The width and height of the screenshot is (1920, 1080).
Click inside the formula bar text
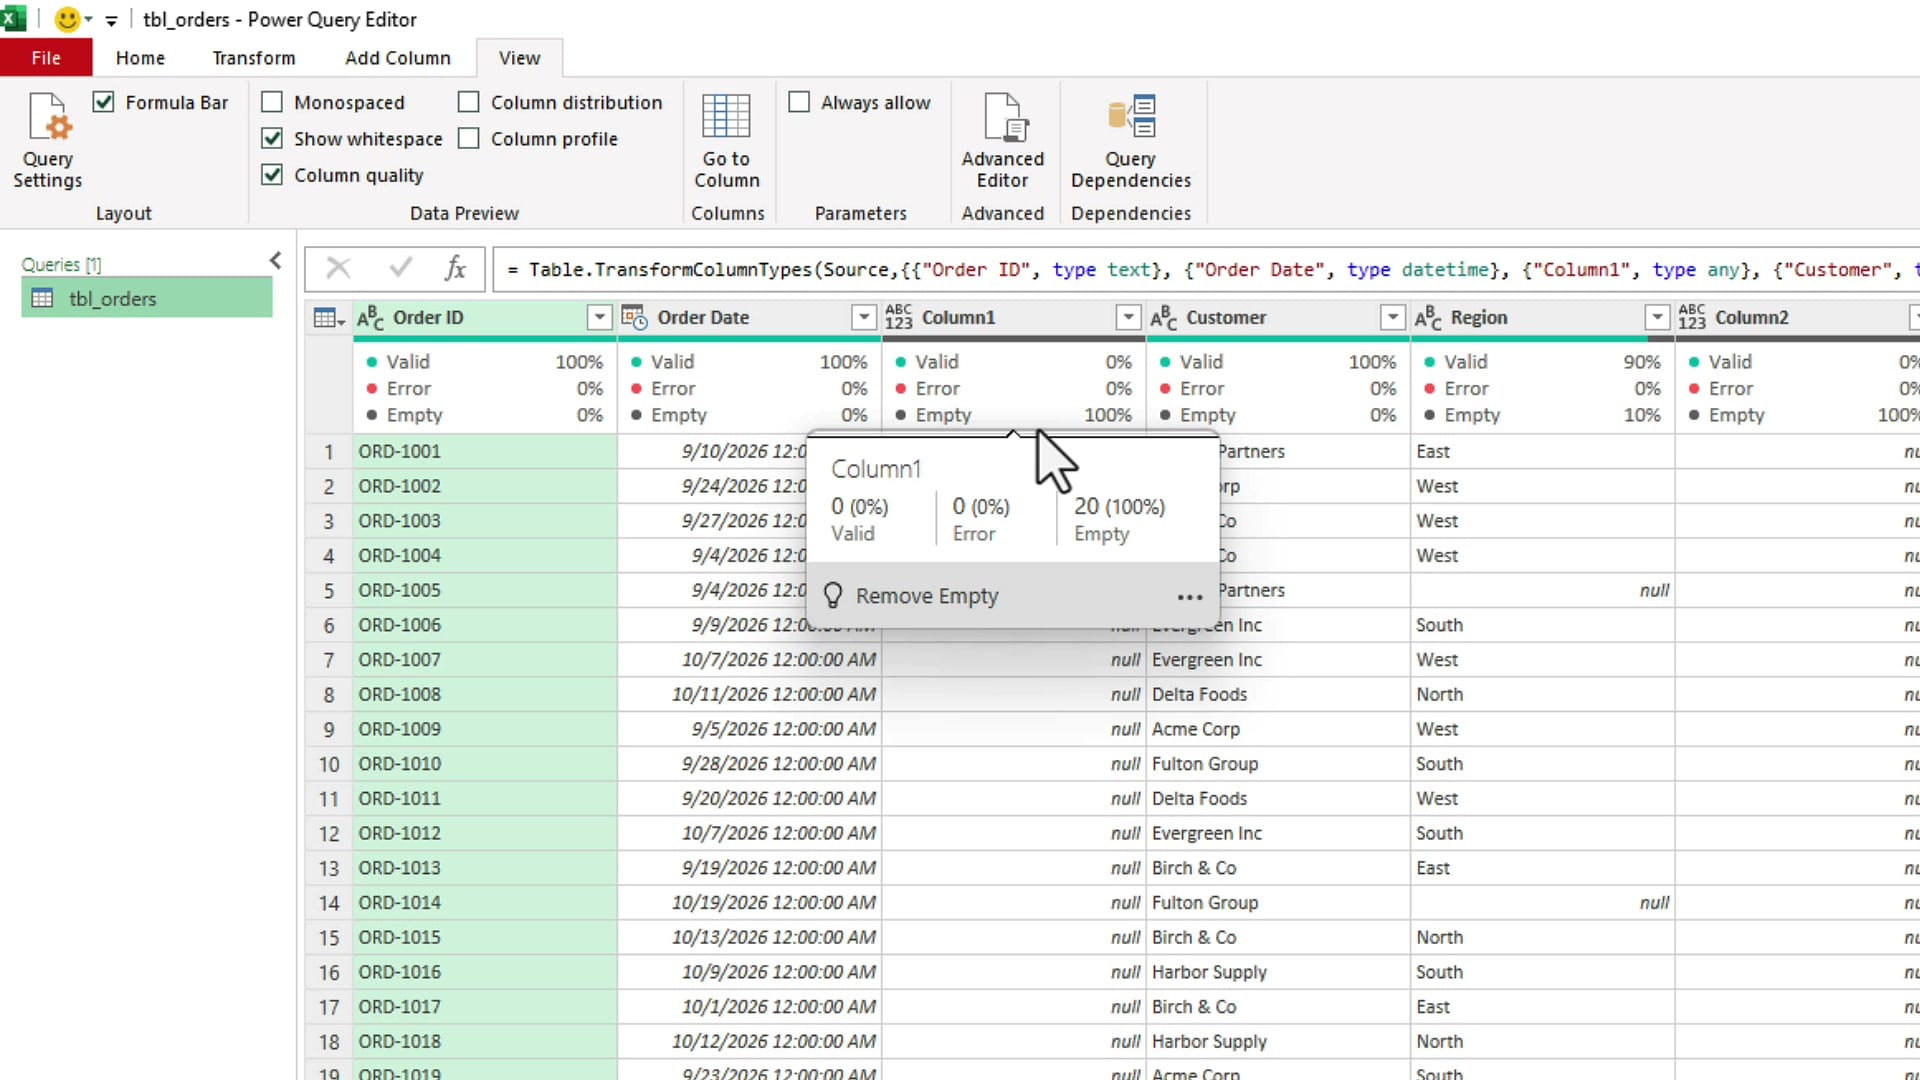1205,269
